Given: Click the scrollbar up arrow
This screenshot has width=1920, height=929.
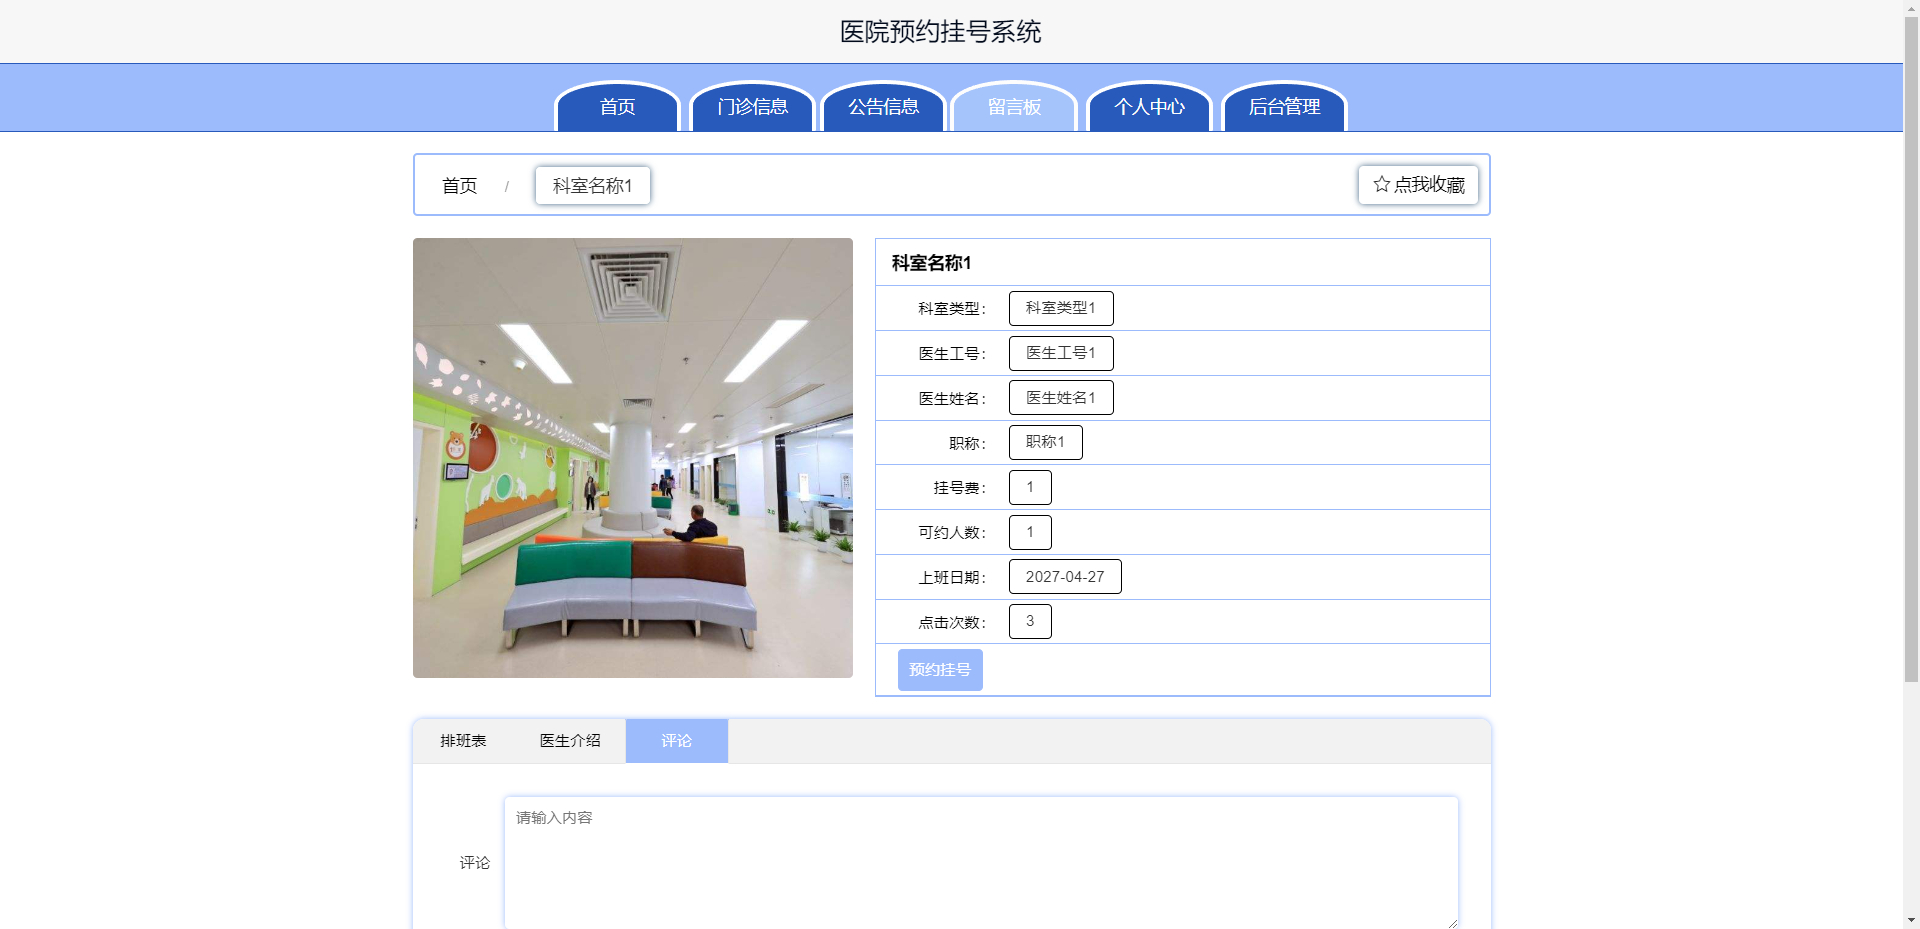Looking at the screenshot, I should [x=1911, y=6].
